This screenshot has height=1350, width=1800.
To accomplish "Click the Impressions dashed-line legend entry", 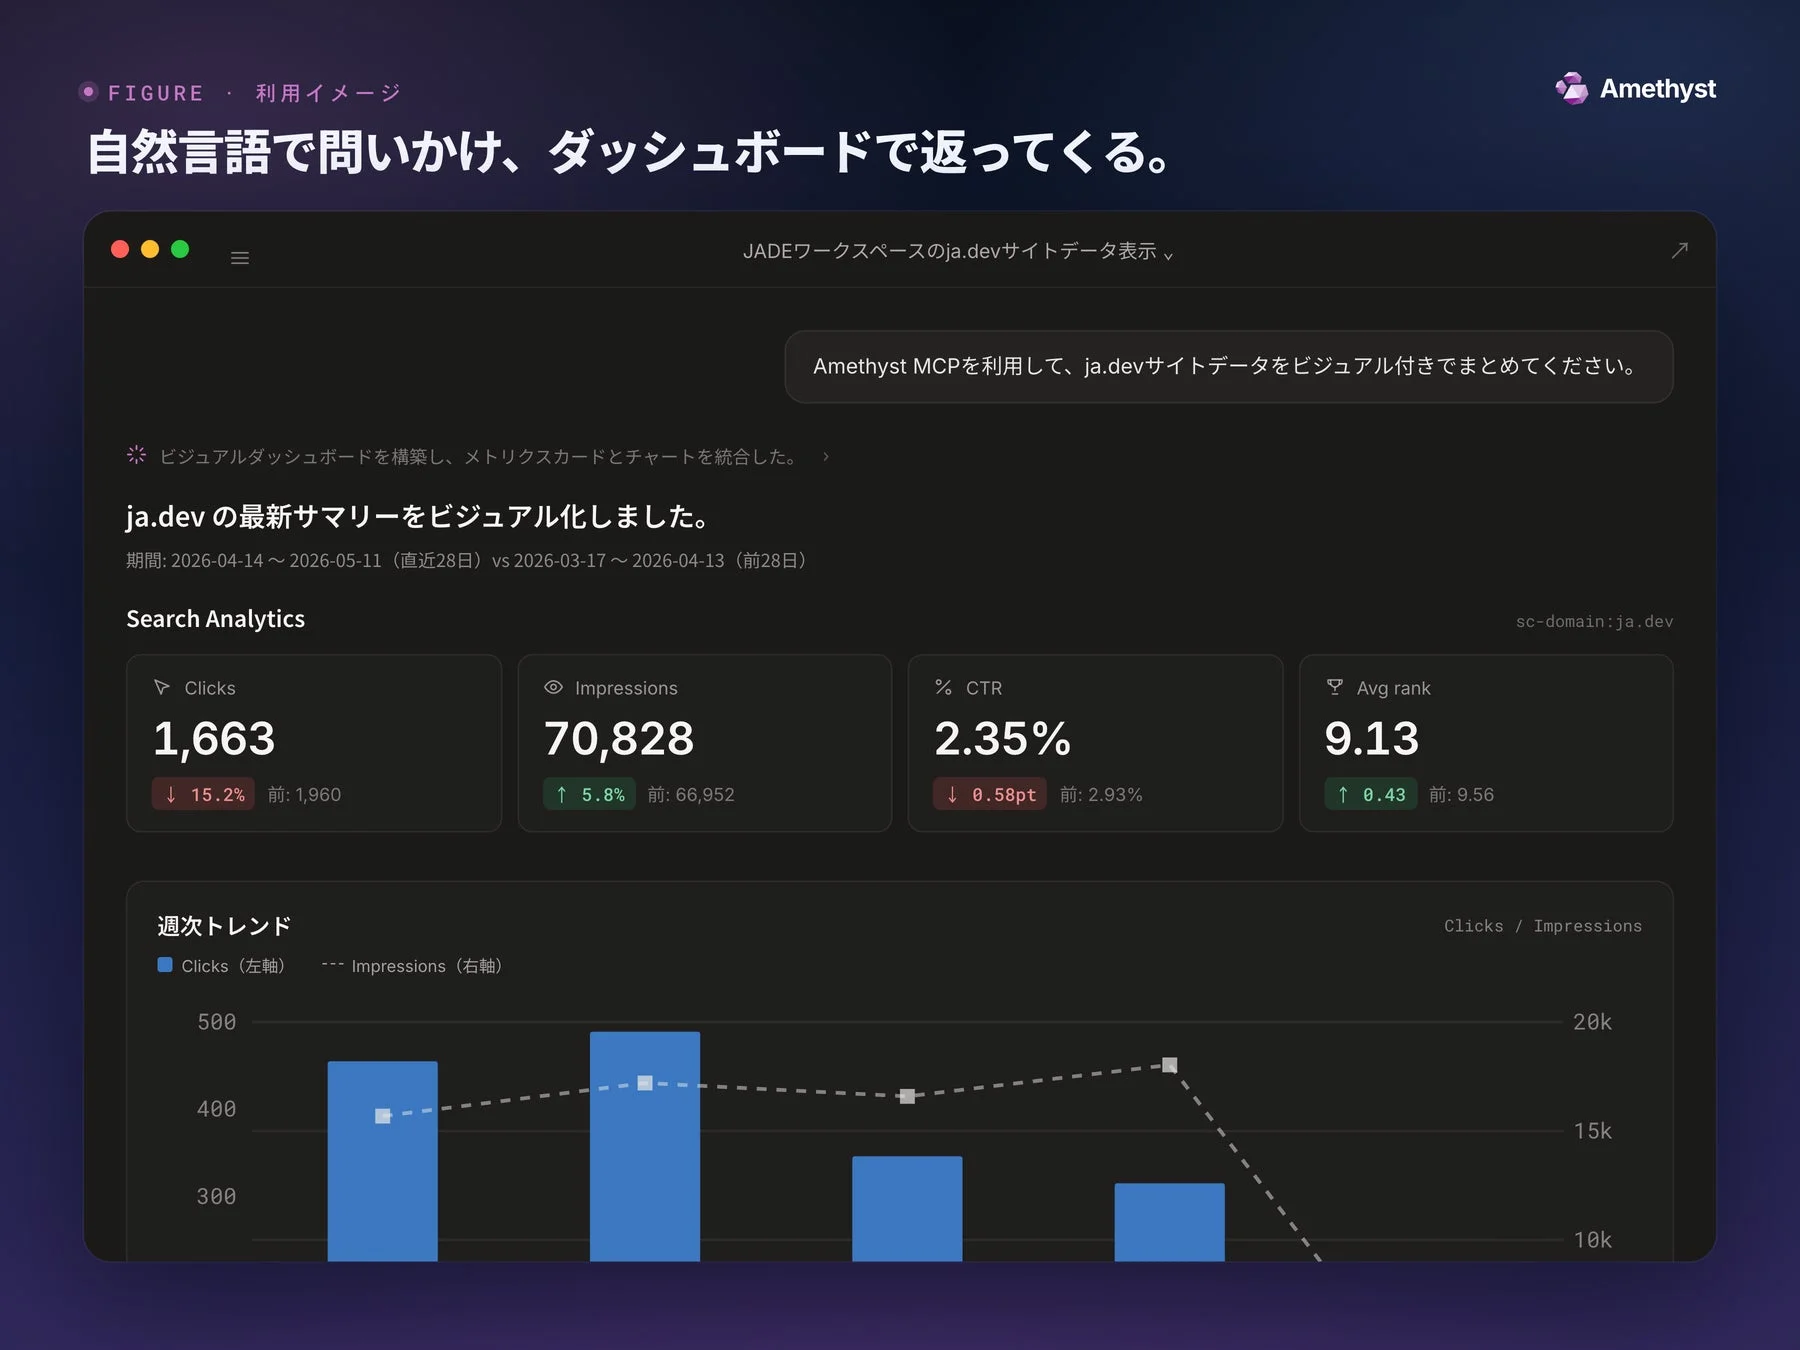I will click(x=412, y=966).
